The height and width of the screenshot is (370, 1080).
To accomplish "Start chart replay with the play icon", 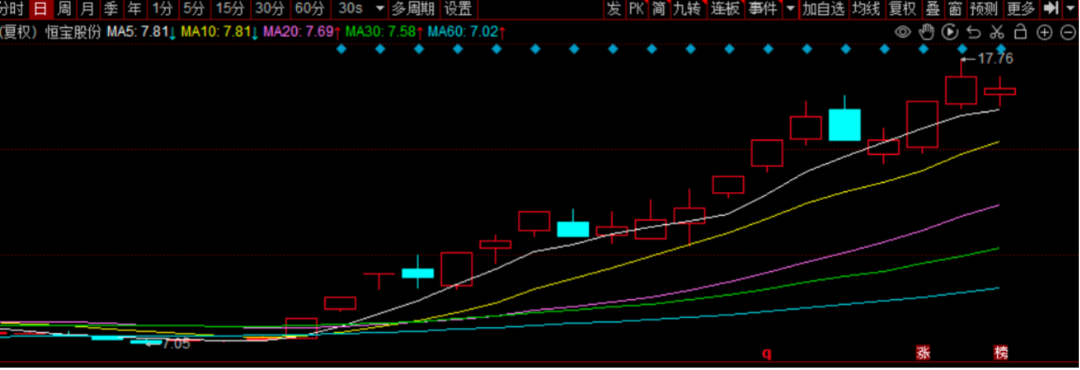I will click(950, 32).
